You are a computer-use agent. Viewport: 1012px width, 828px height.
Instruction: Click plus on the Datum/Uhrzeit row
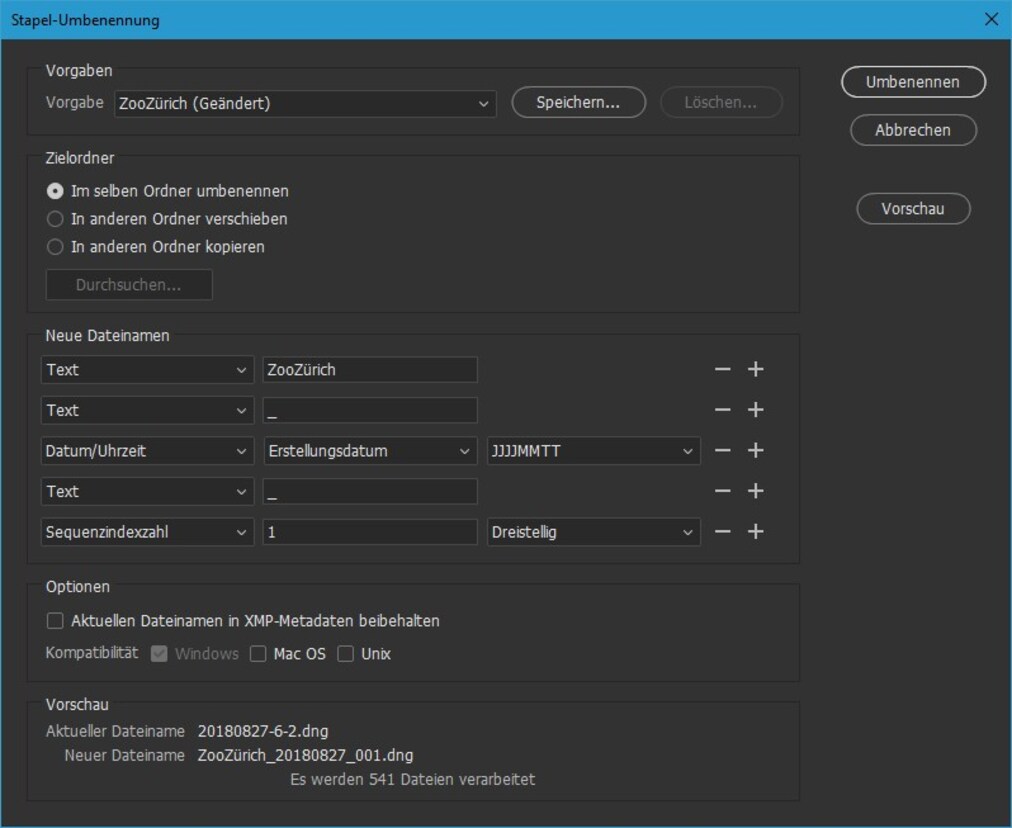[756, 451]
